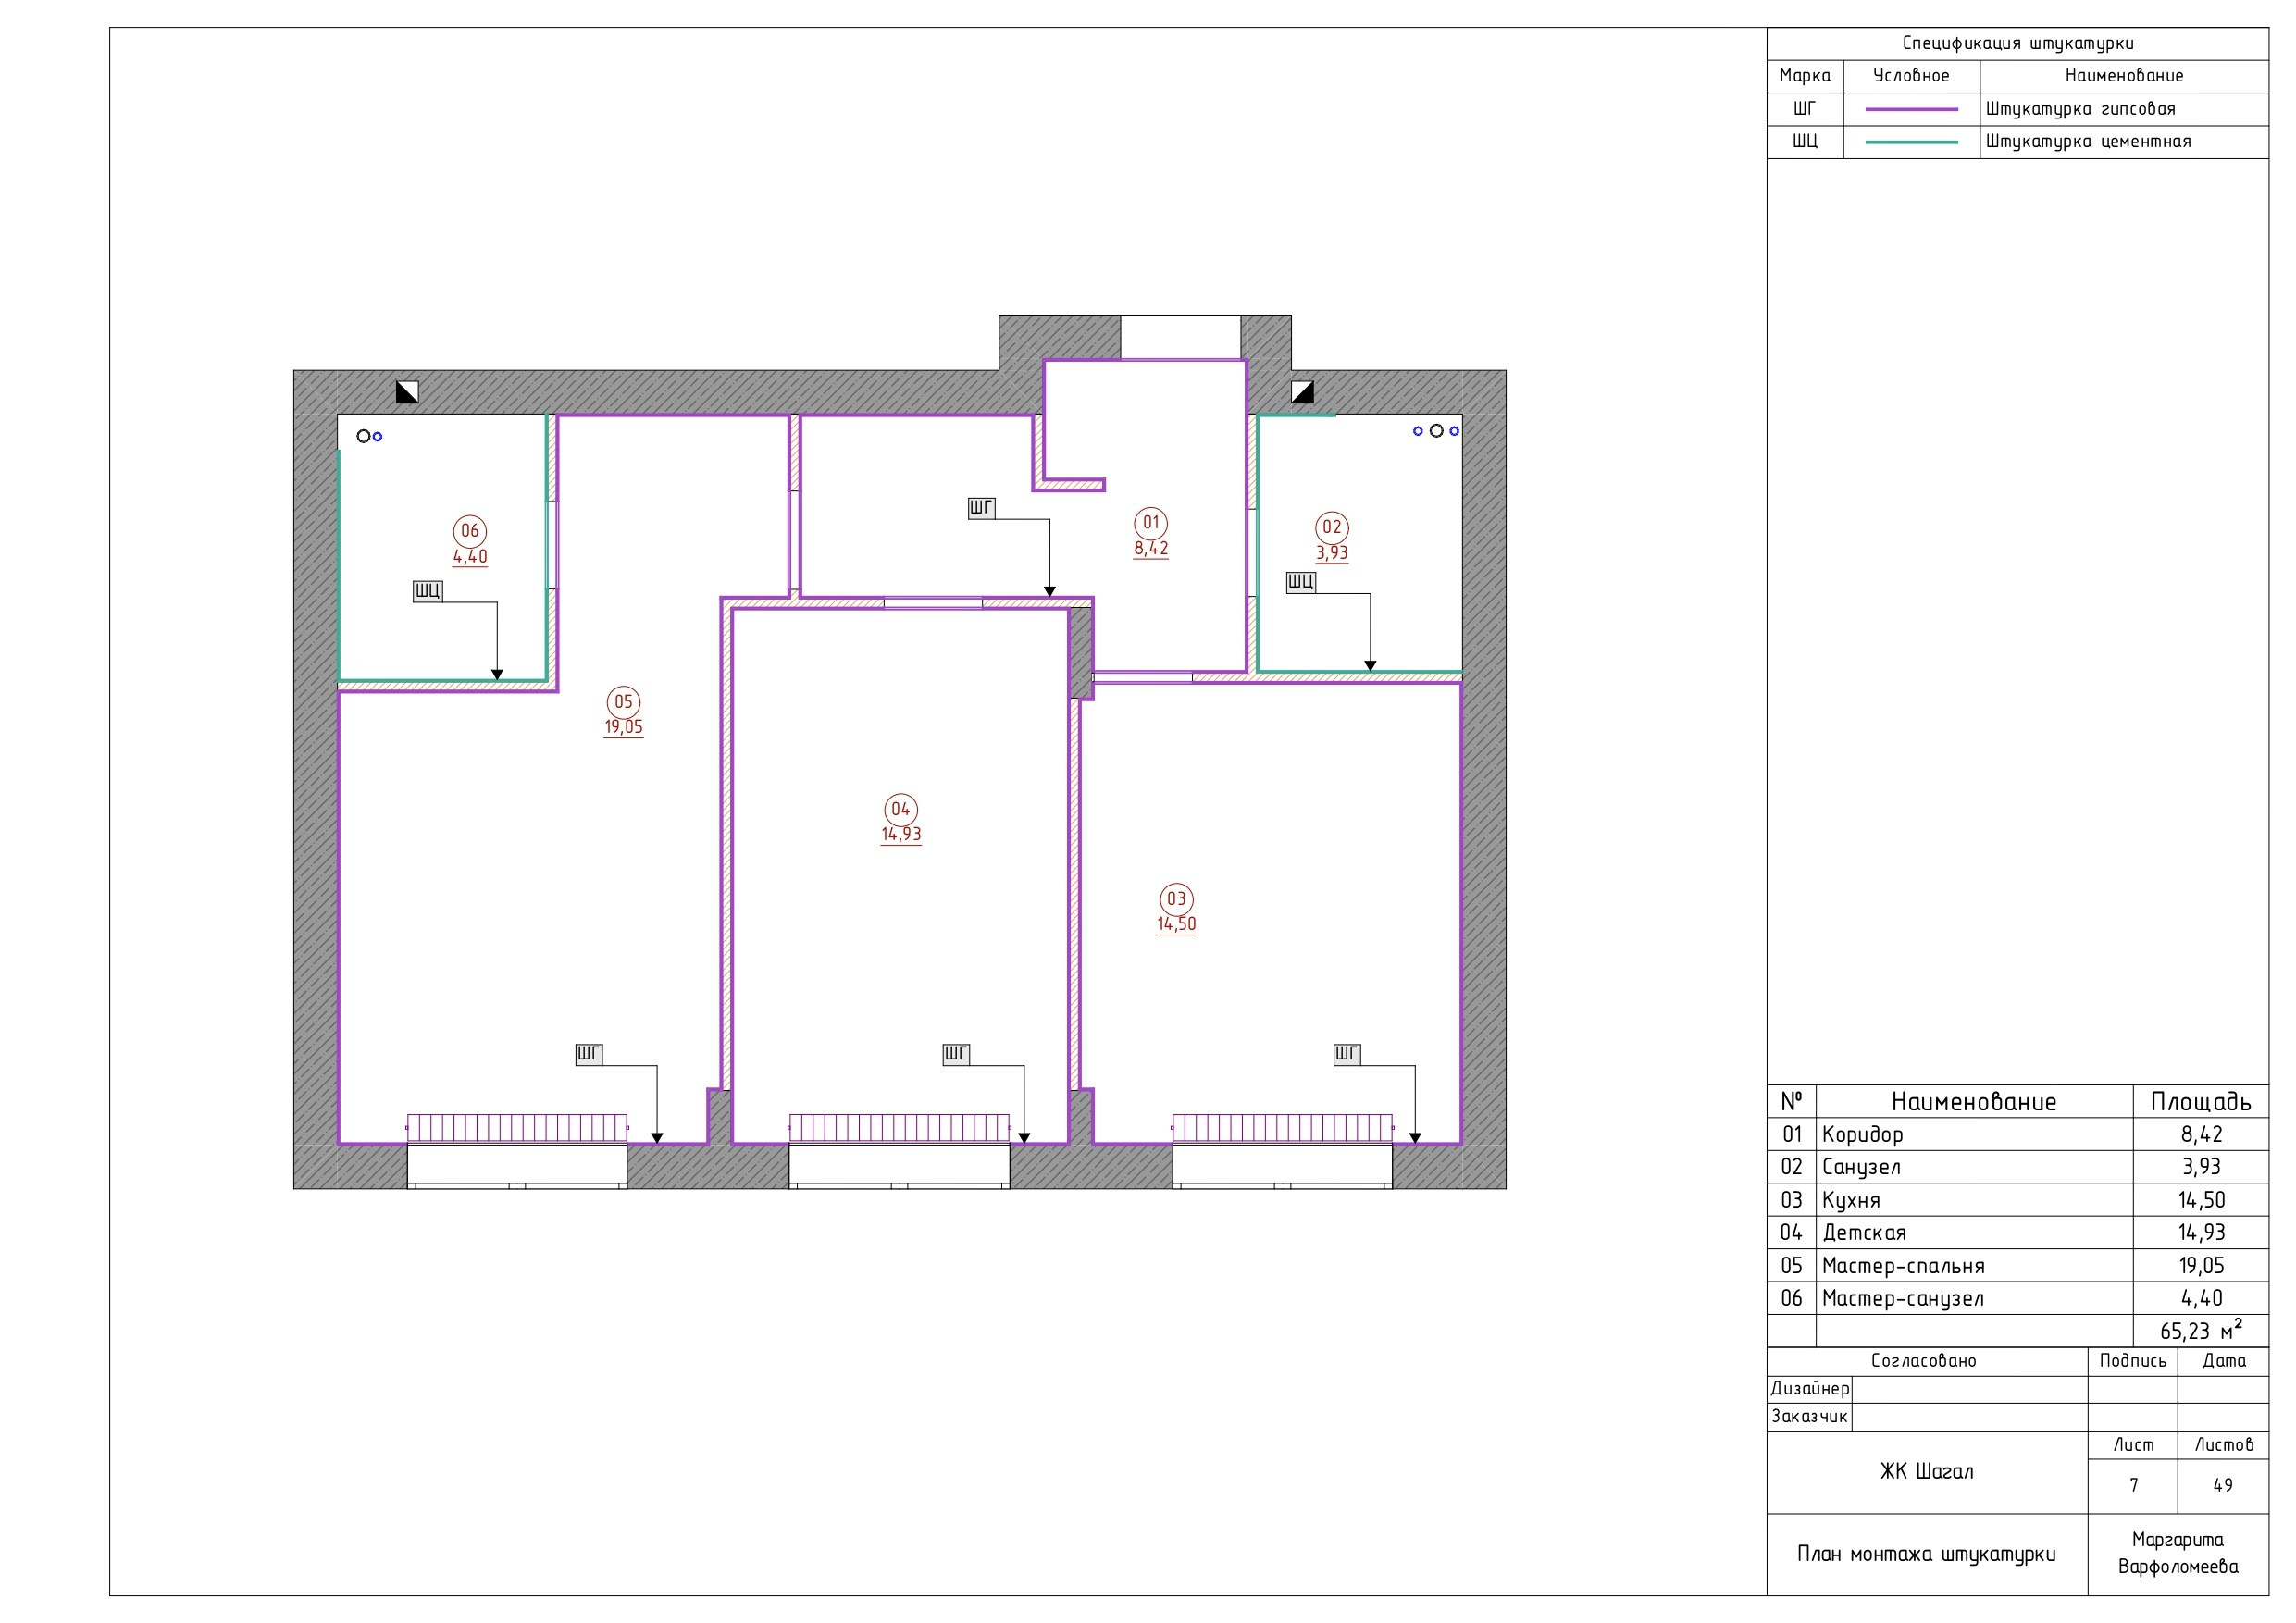This screenshot has width=2296, height=1623.
Task: Click 'Спецификация штукатурки' table title
Action: 2018,43
